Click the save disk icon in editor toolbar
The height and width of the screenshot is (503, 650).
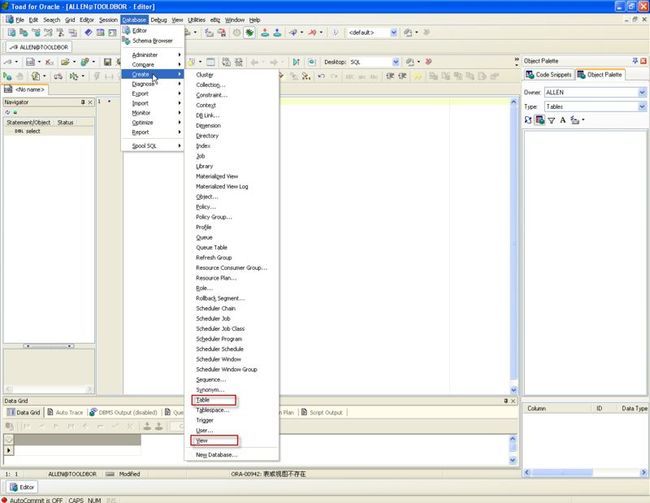point(107,62)
